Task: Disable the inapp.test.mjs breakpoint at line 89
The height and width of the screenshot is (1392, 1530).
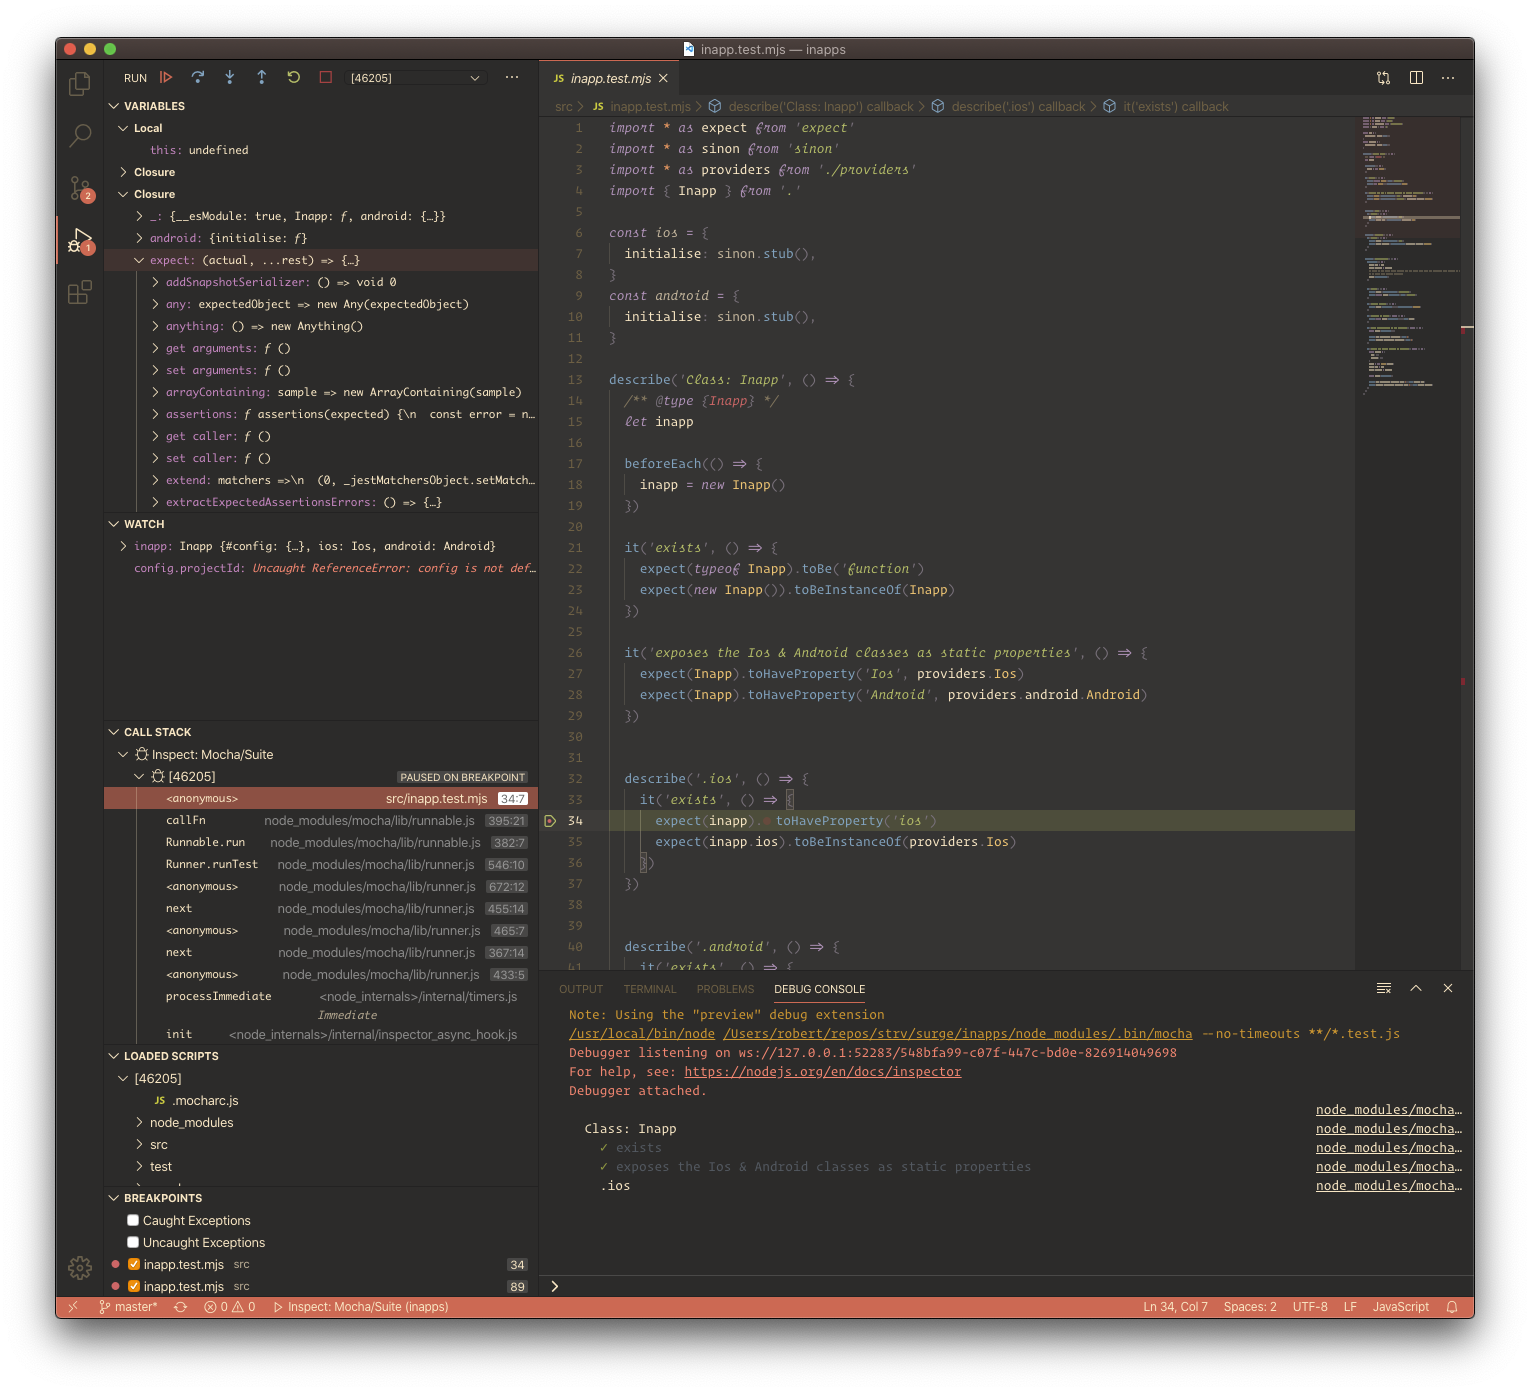Action: [134, 1286]
